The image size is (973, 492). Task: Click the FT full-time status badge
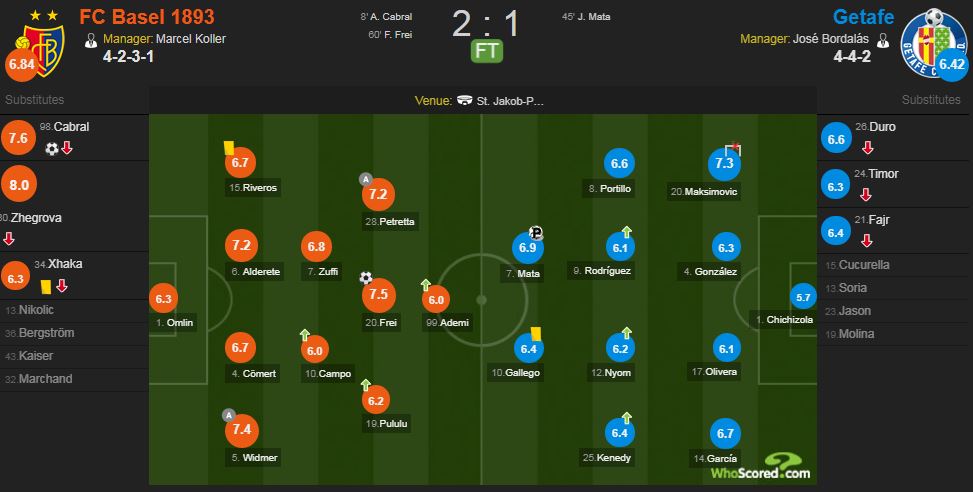coord(487,50)
